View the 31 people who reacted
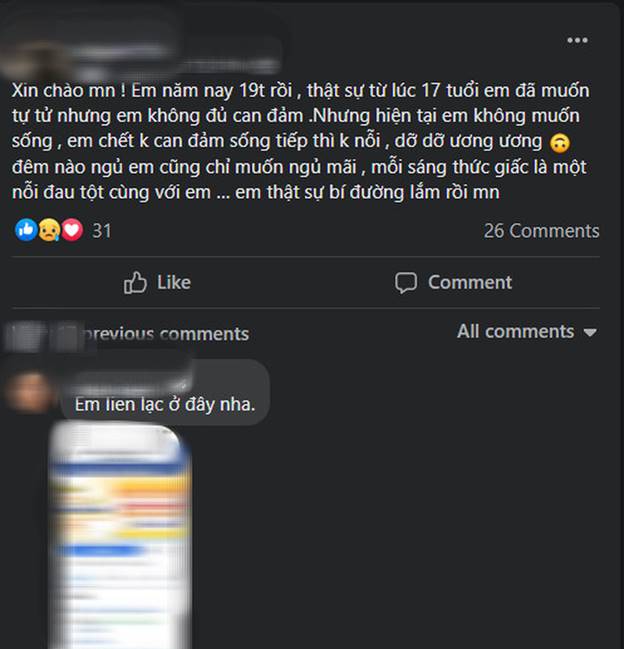This screenshot has height=649, width=624. (102, 231)
